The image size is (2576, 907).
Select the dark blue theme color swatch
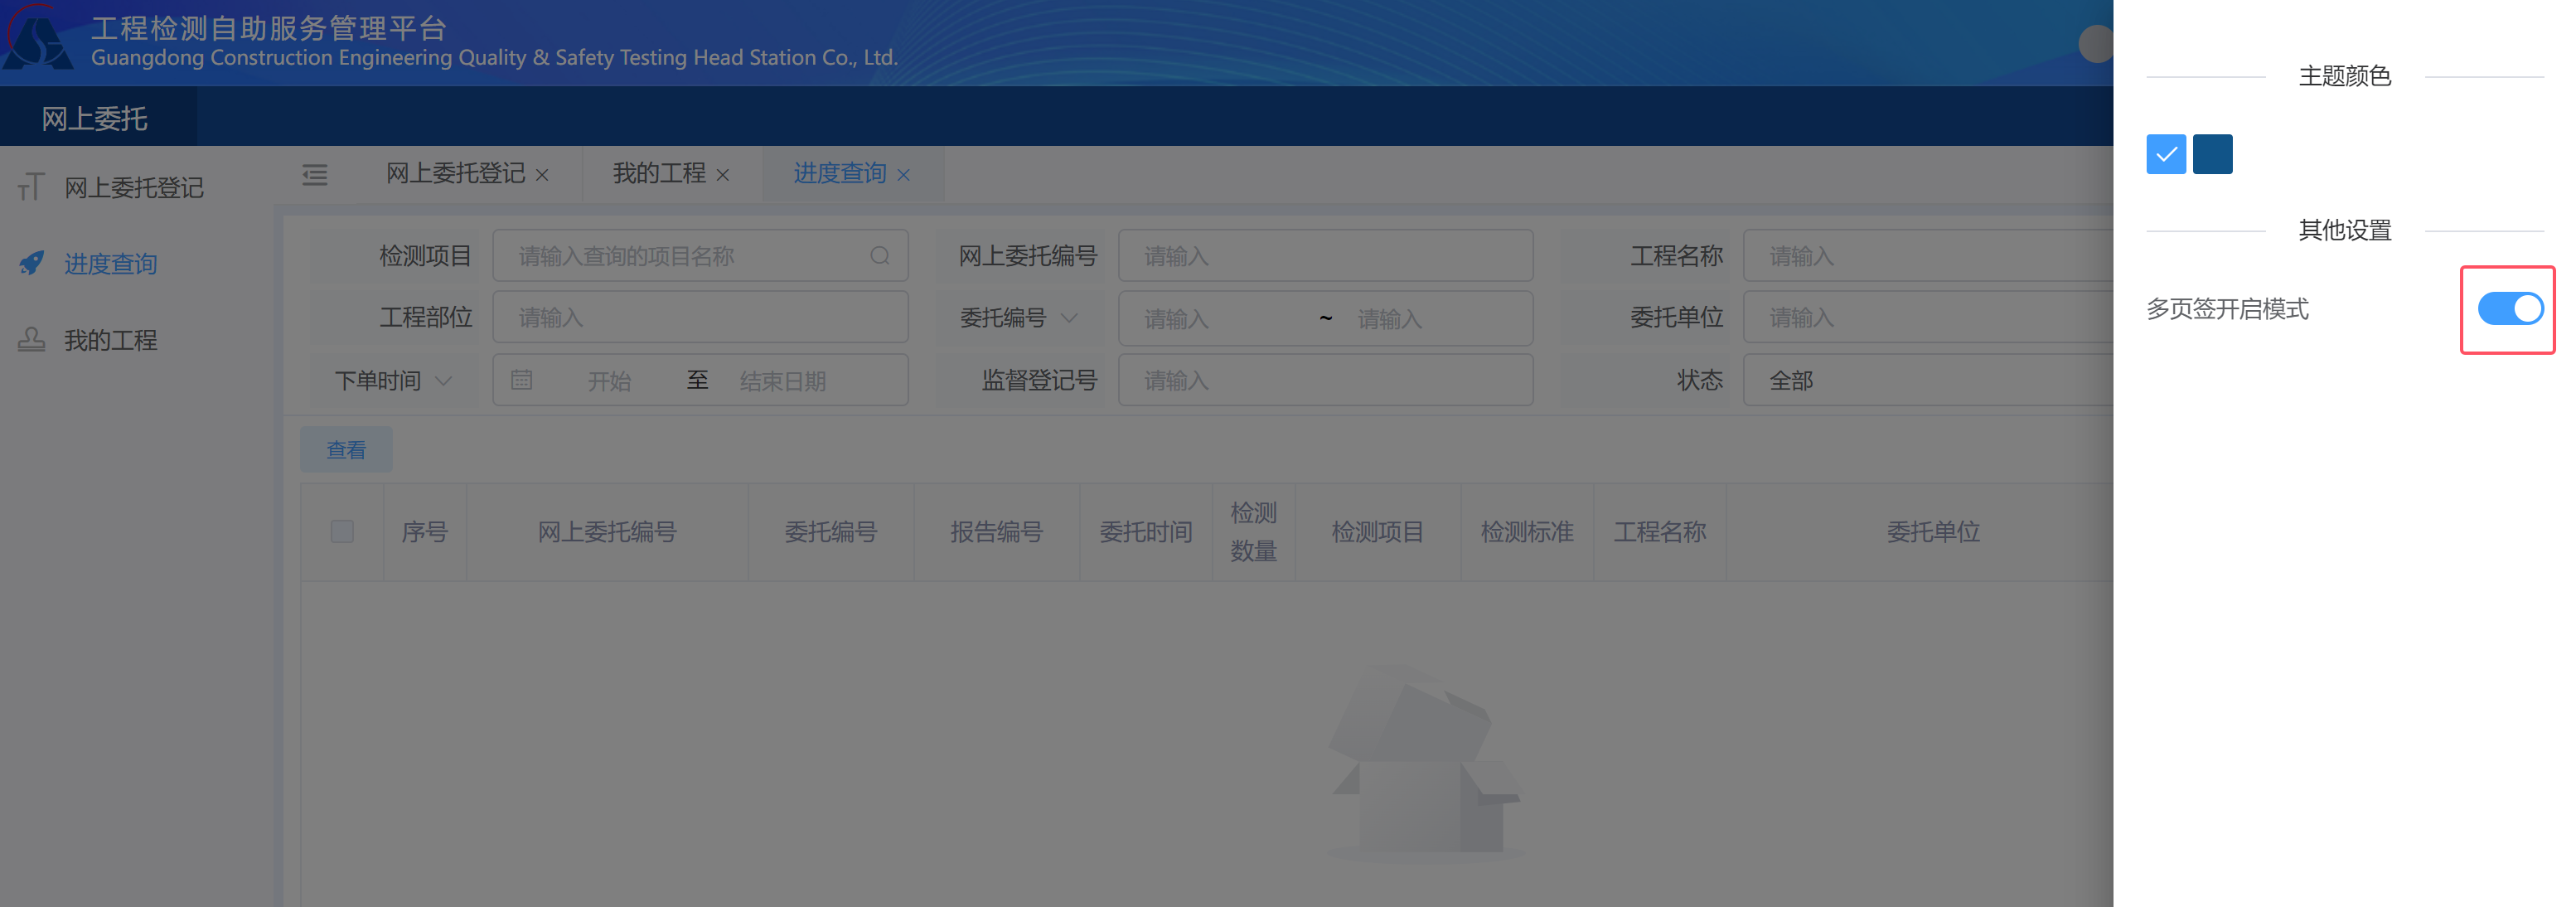(2212, 154)
